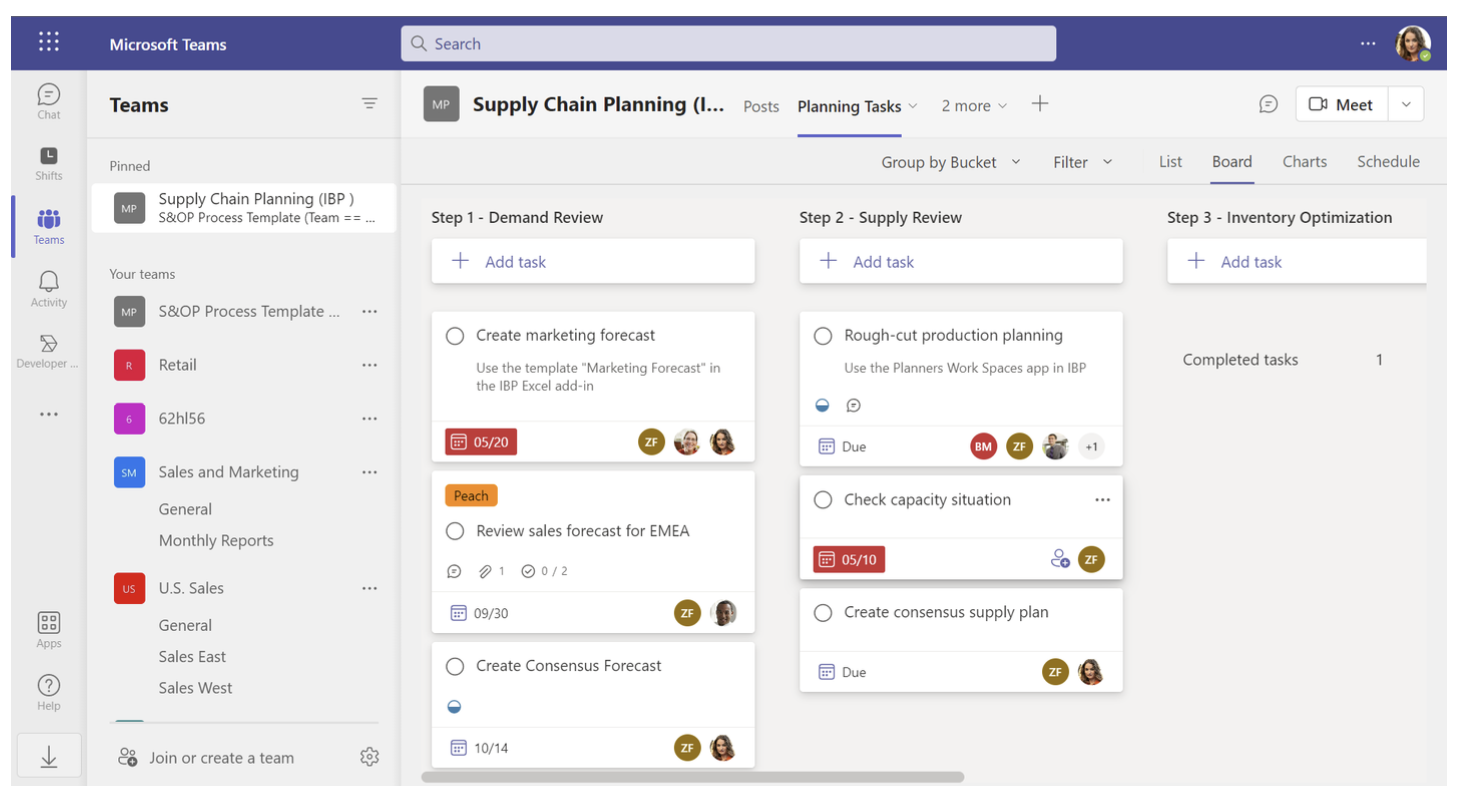Mark Review sales forecast for EMEA complete
Screen dimensions: 1460x798
pyautogui.click(x=455, y=531)
